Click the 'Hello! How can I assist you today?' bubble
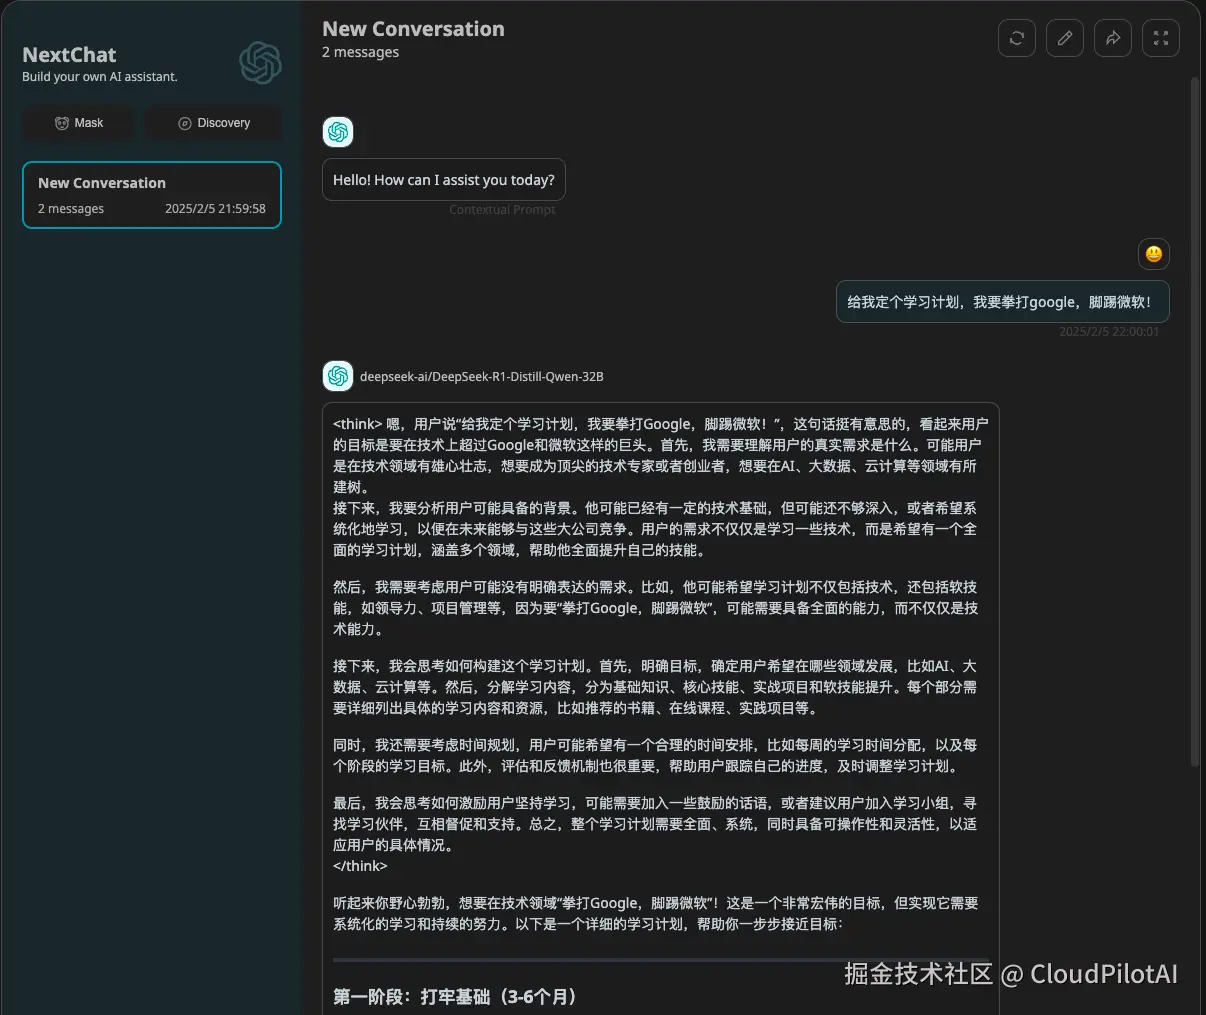 tap(444, 180)
